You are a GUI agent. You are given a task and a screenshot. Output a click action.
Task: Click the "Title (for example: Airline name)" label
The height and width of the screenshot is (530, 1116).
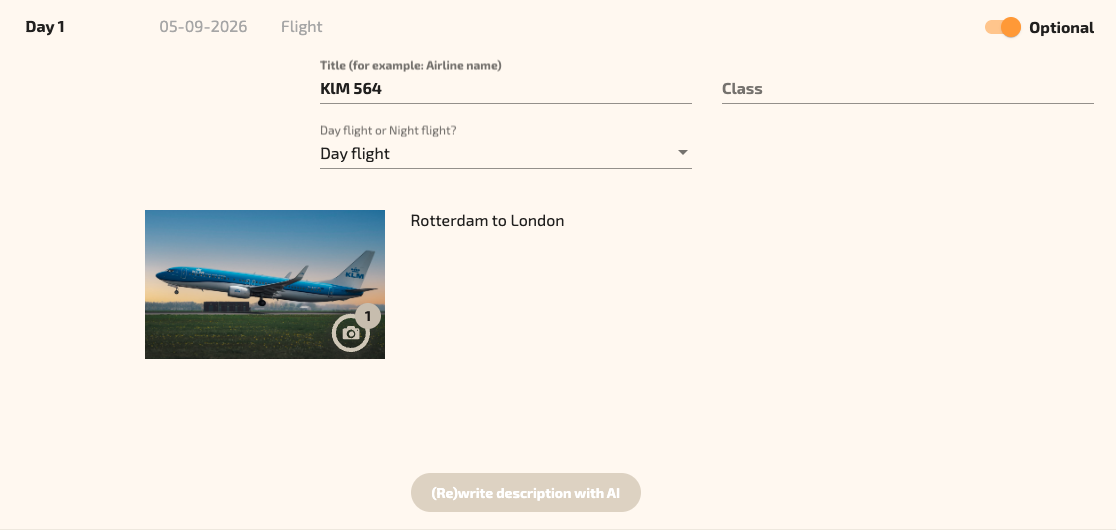(410, 66)
